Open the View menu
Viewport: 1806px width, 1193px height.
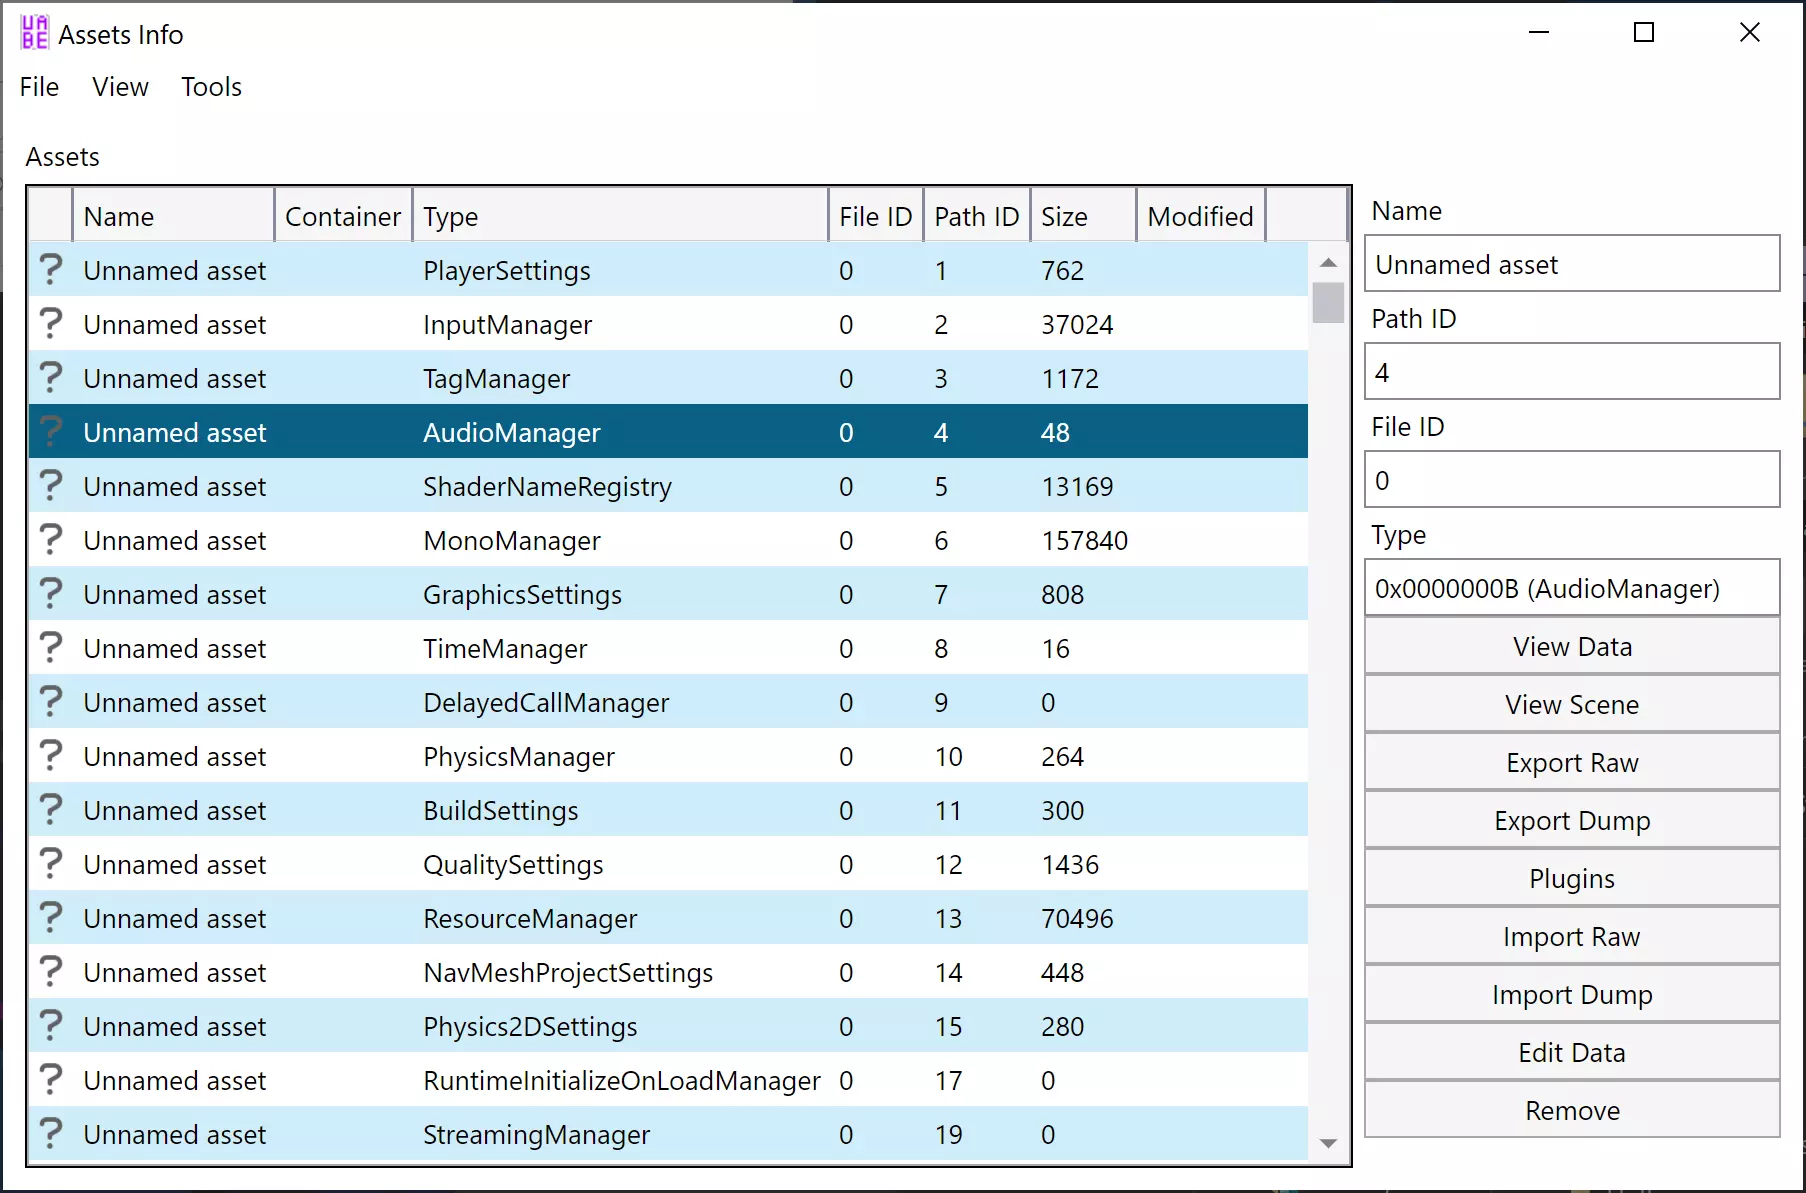[x=120, y=87]
